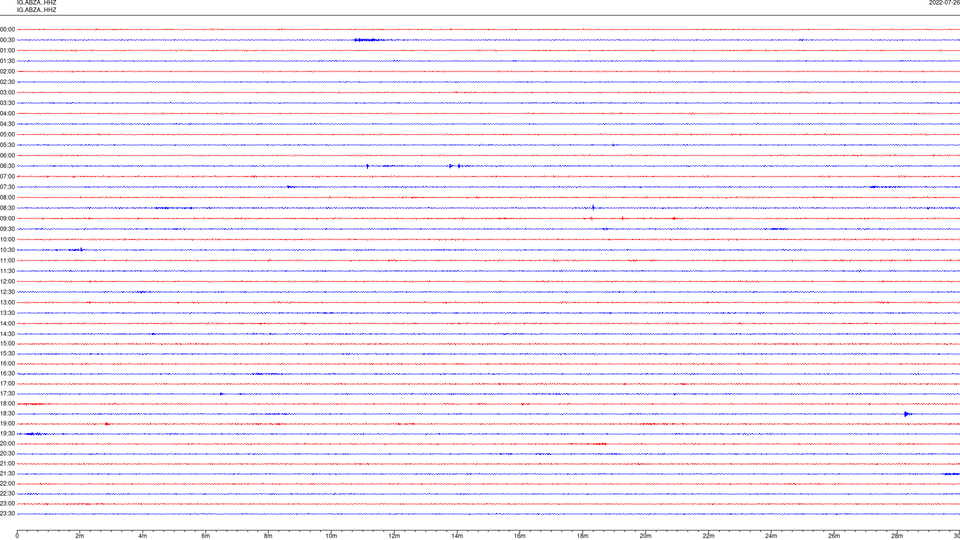Select the 20m axis tick label

pos(645,536)
